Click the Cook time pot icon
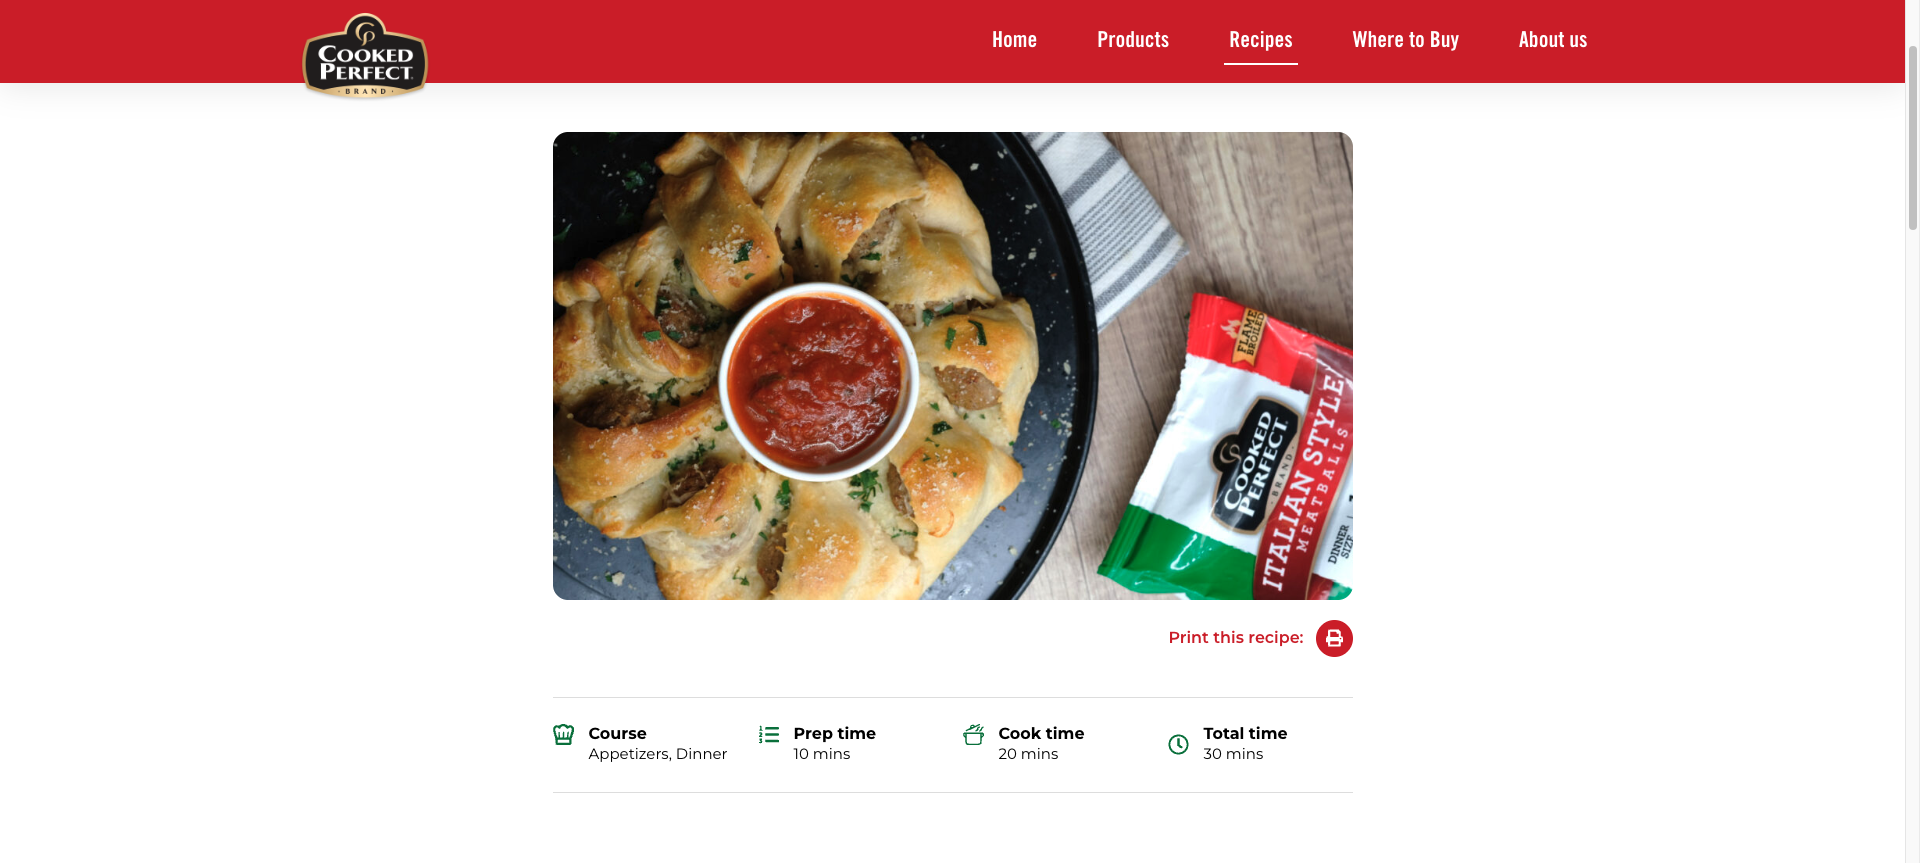 (974, 735)
